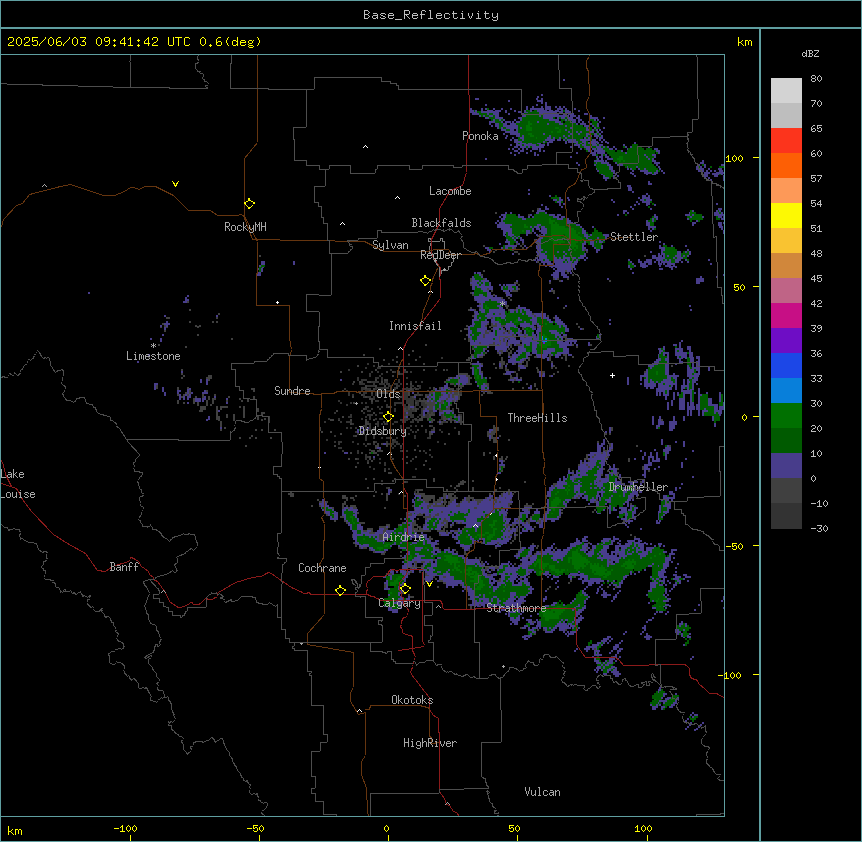Click the Lacombe town label
The height and width of the screenshot is (842, 862).
coord(450,191)
